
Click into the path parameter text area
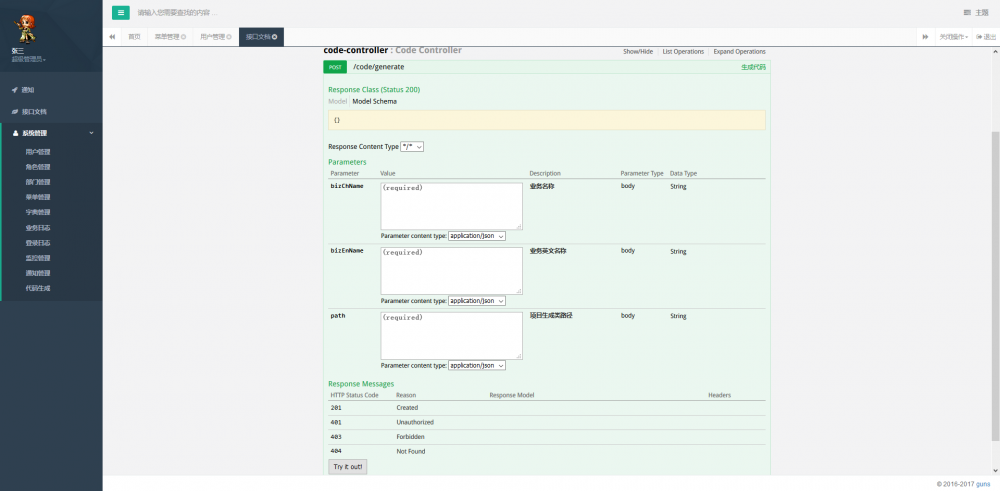[x=451, y=335]
